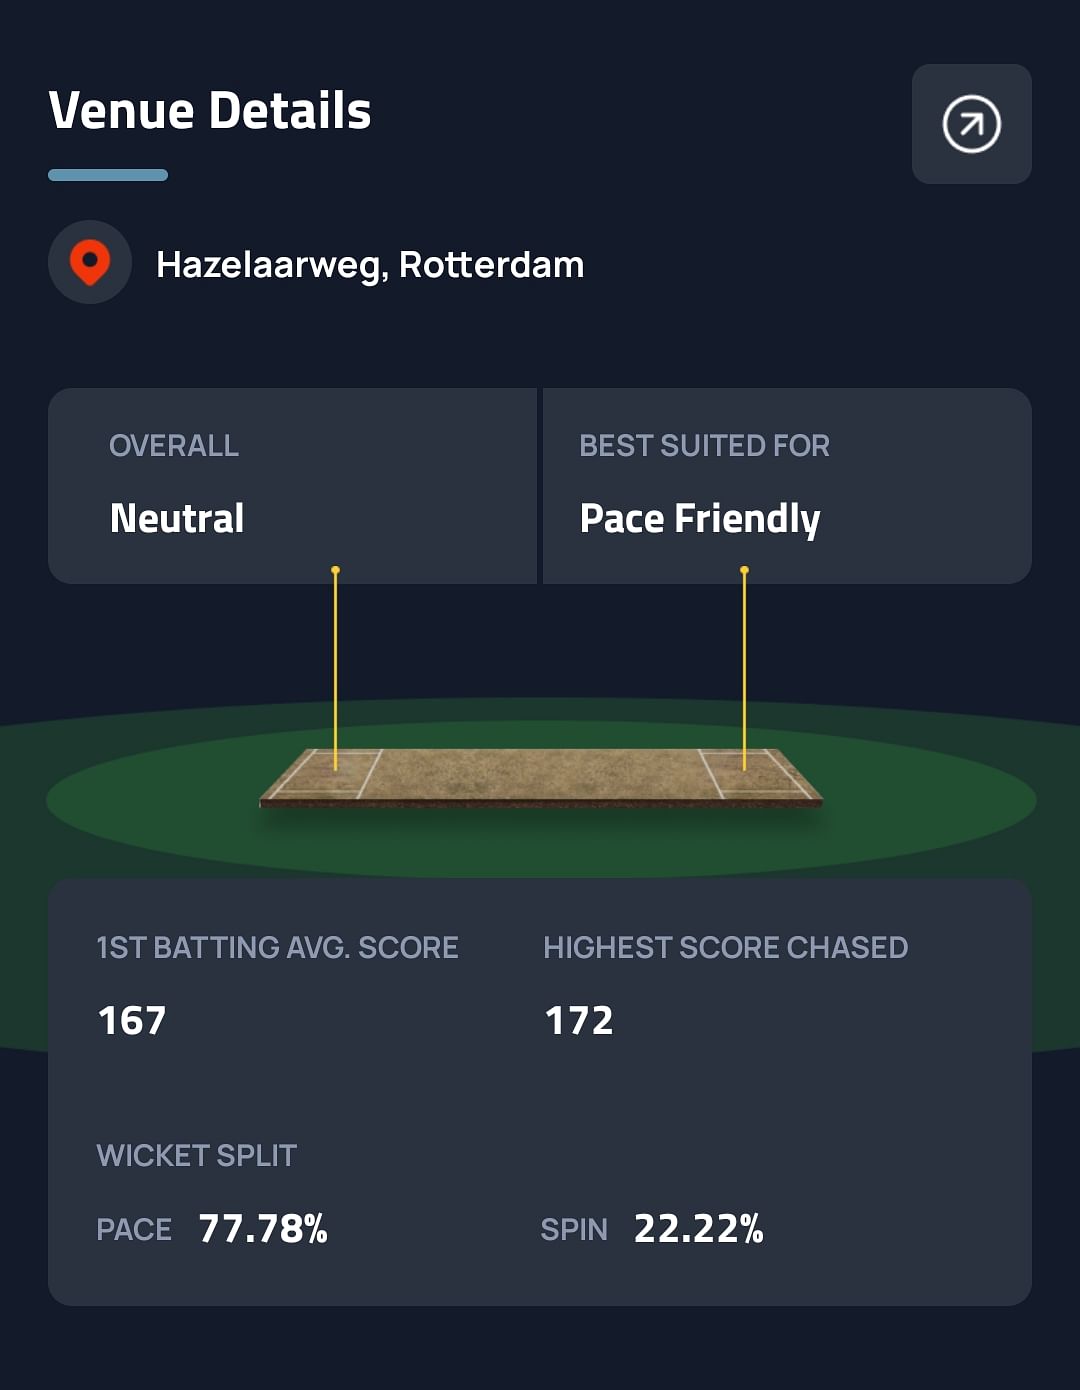Select the 22.22% spin percentage
This screenshot has height=1390, width=1080.
(699, 1229)
